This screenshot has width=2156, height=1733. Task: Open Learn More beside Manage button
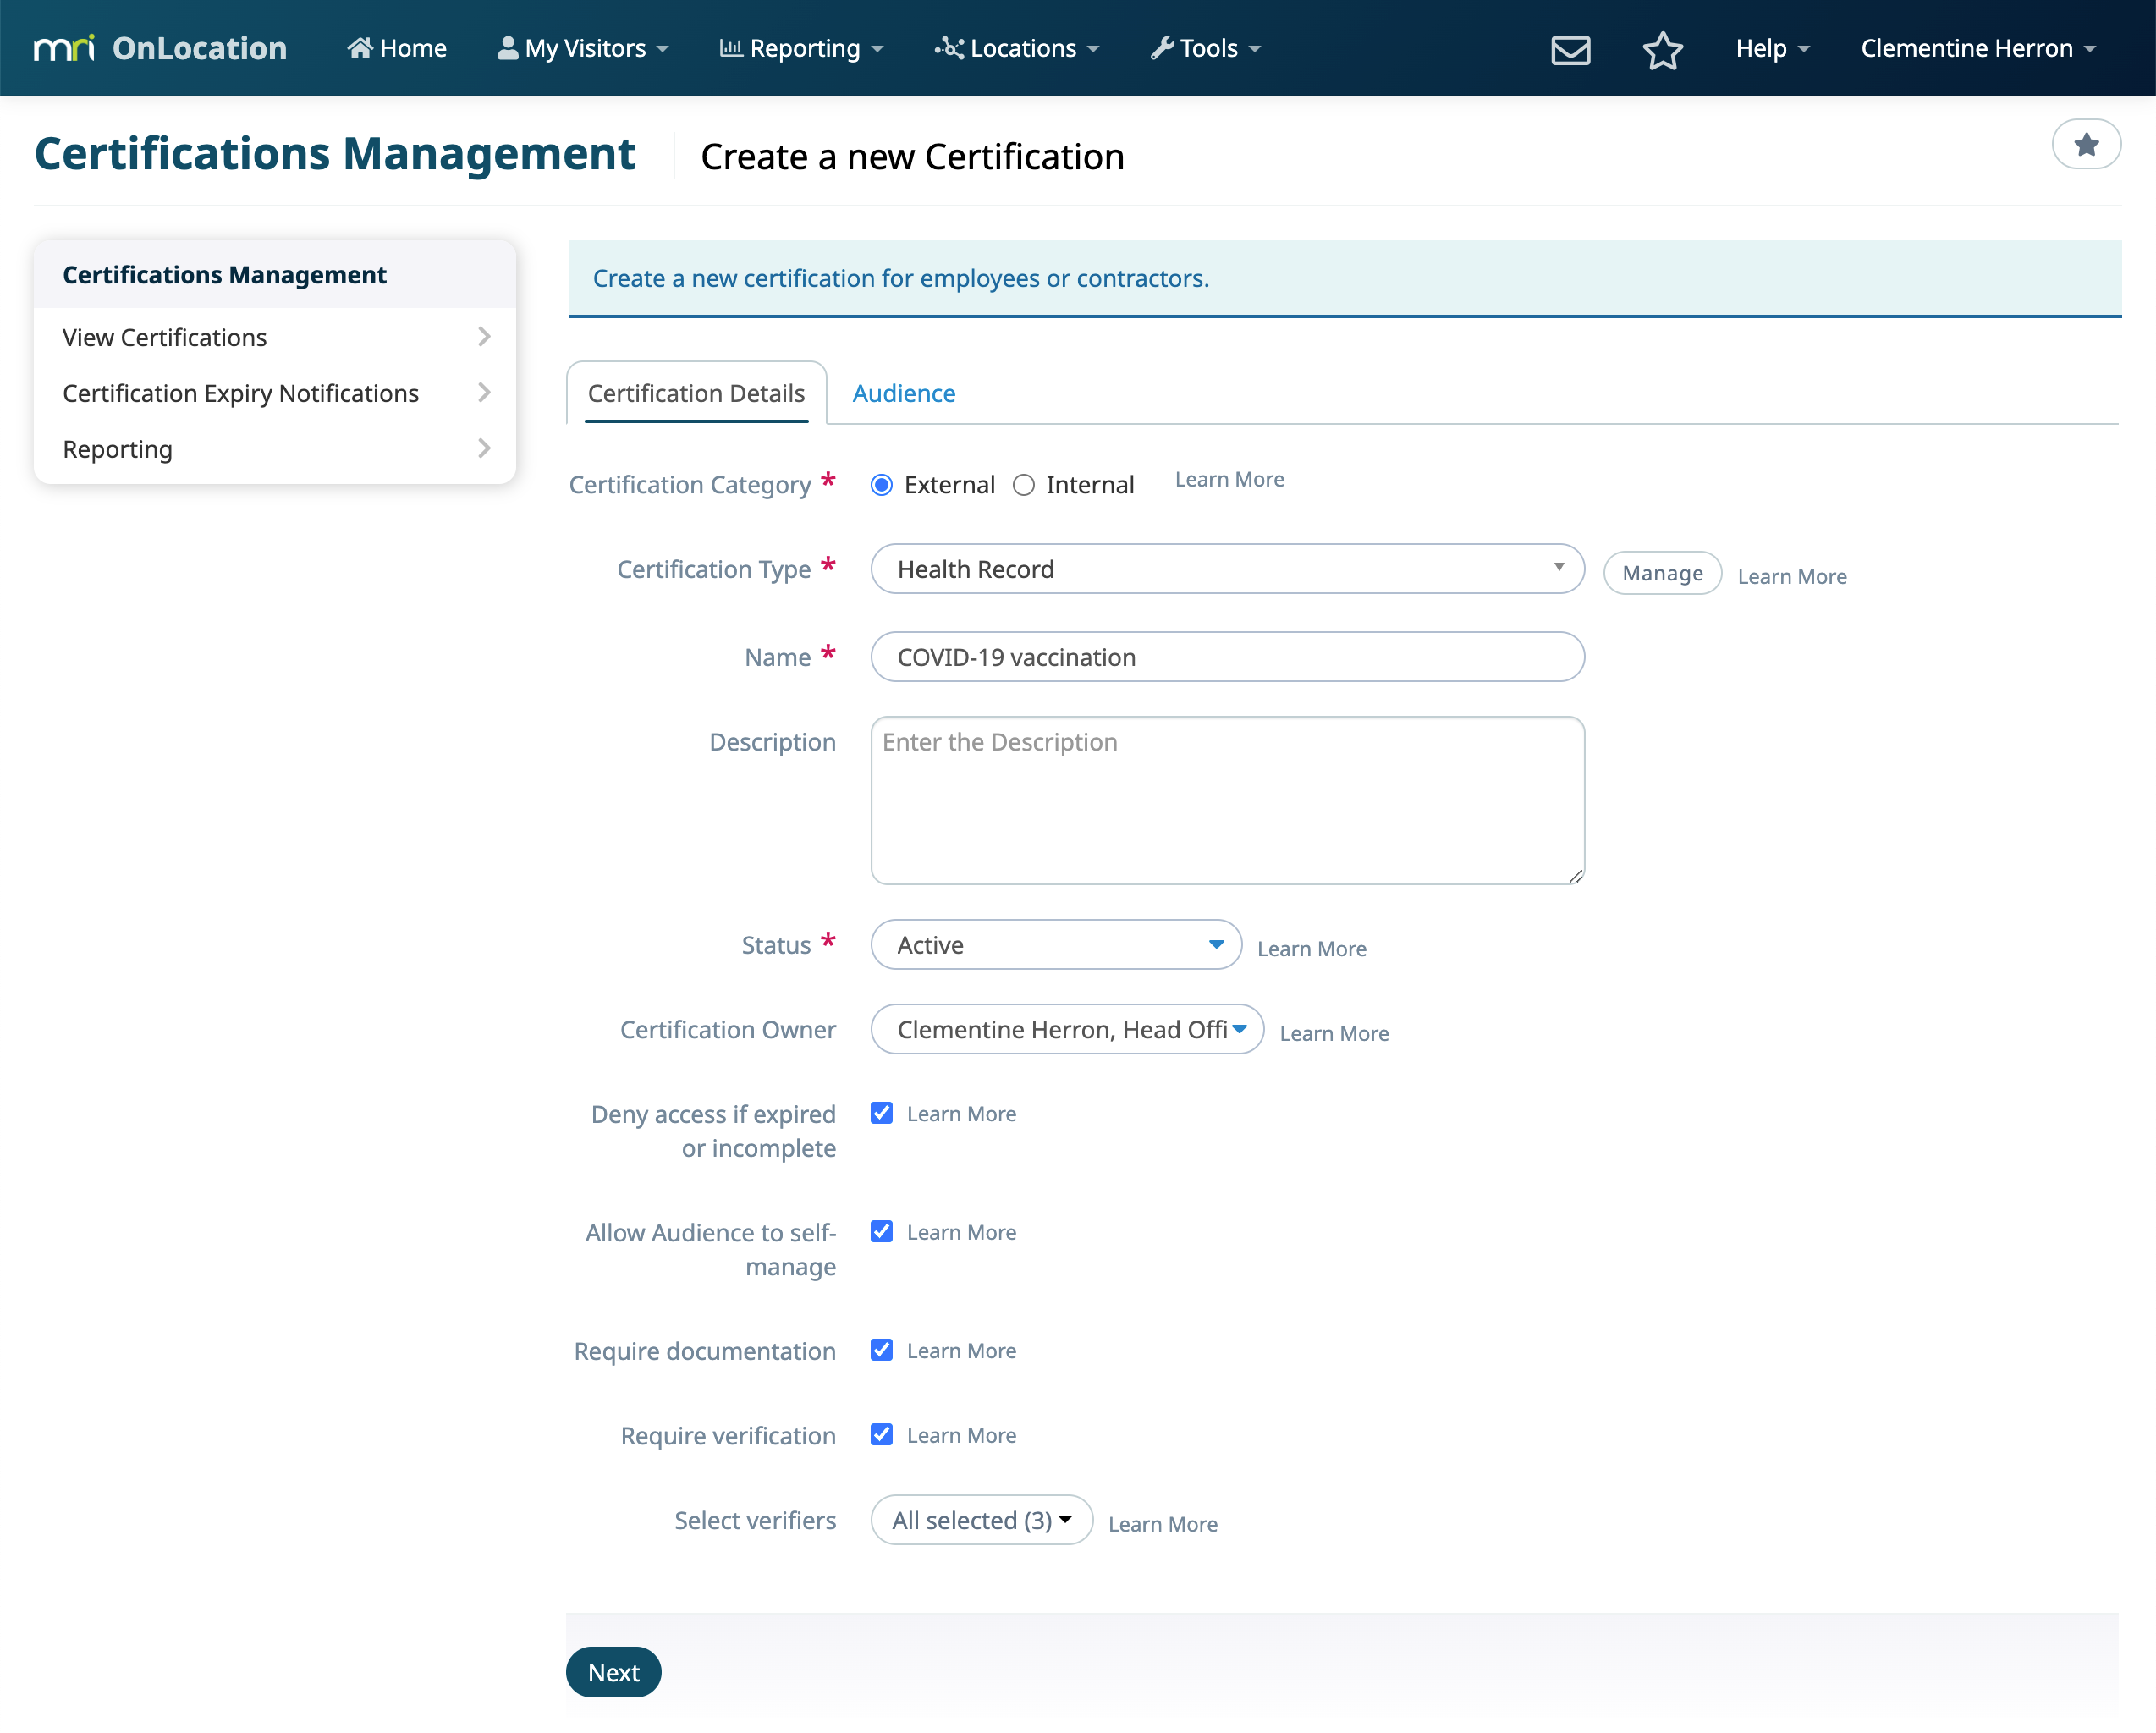coord(1791,577)
